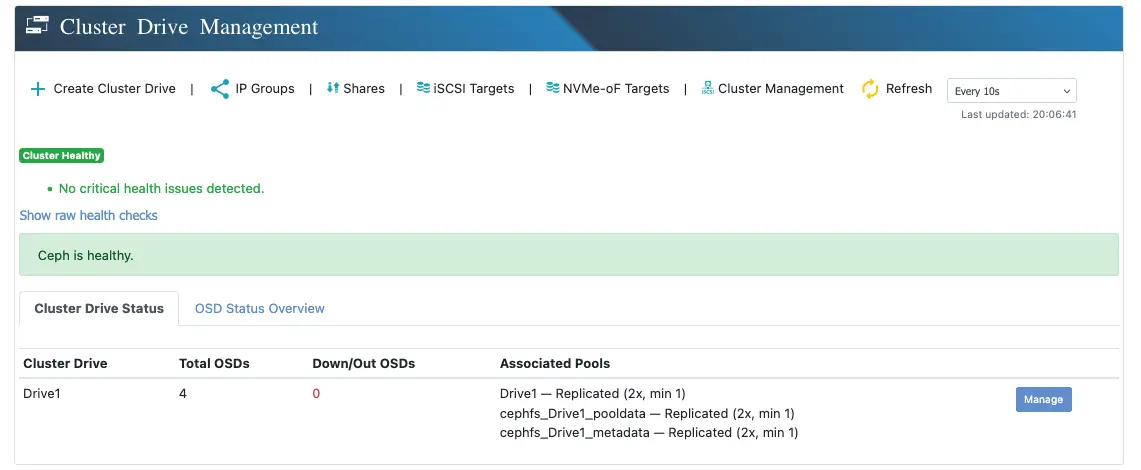This screenshot has width=1141, height=470.
Task: Select the Cluster Drive Status tab
Action: [99, 308]
